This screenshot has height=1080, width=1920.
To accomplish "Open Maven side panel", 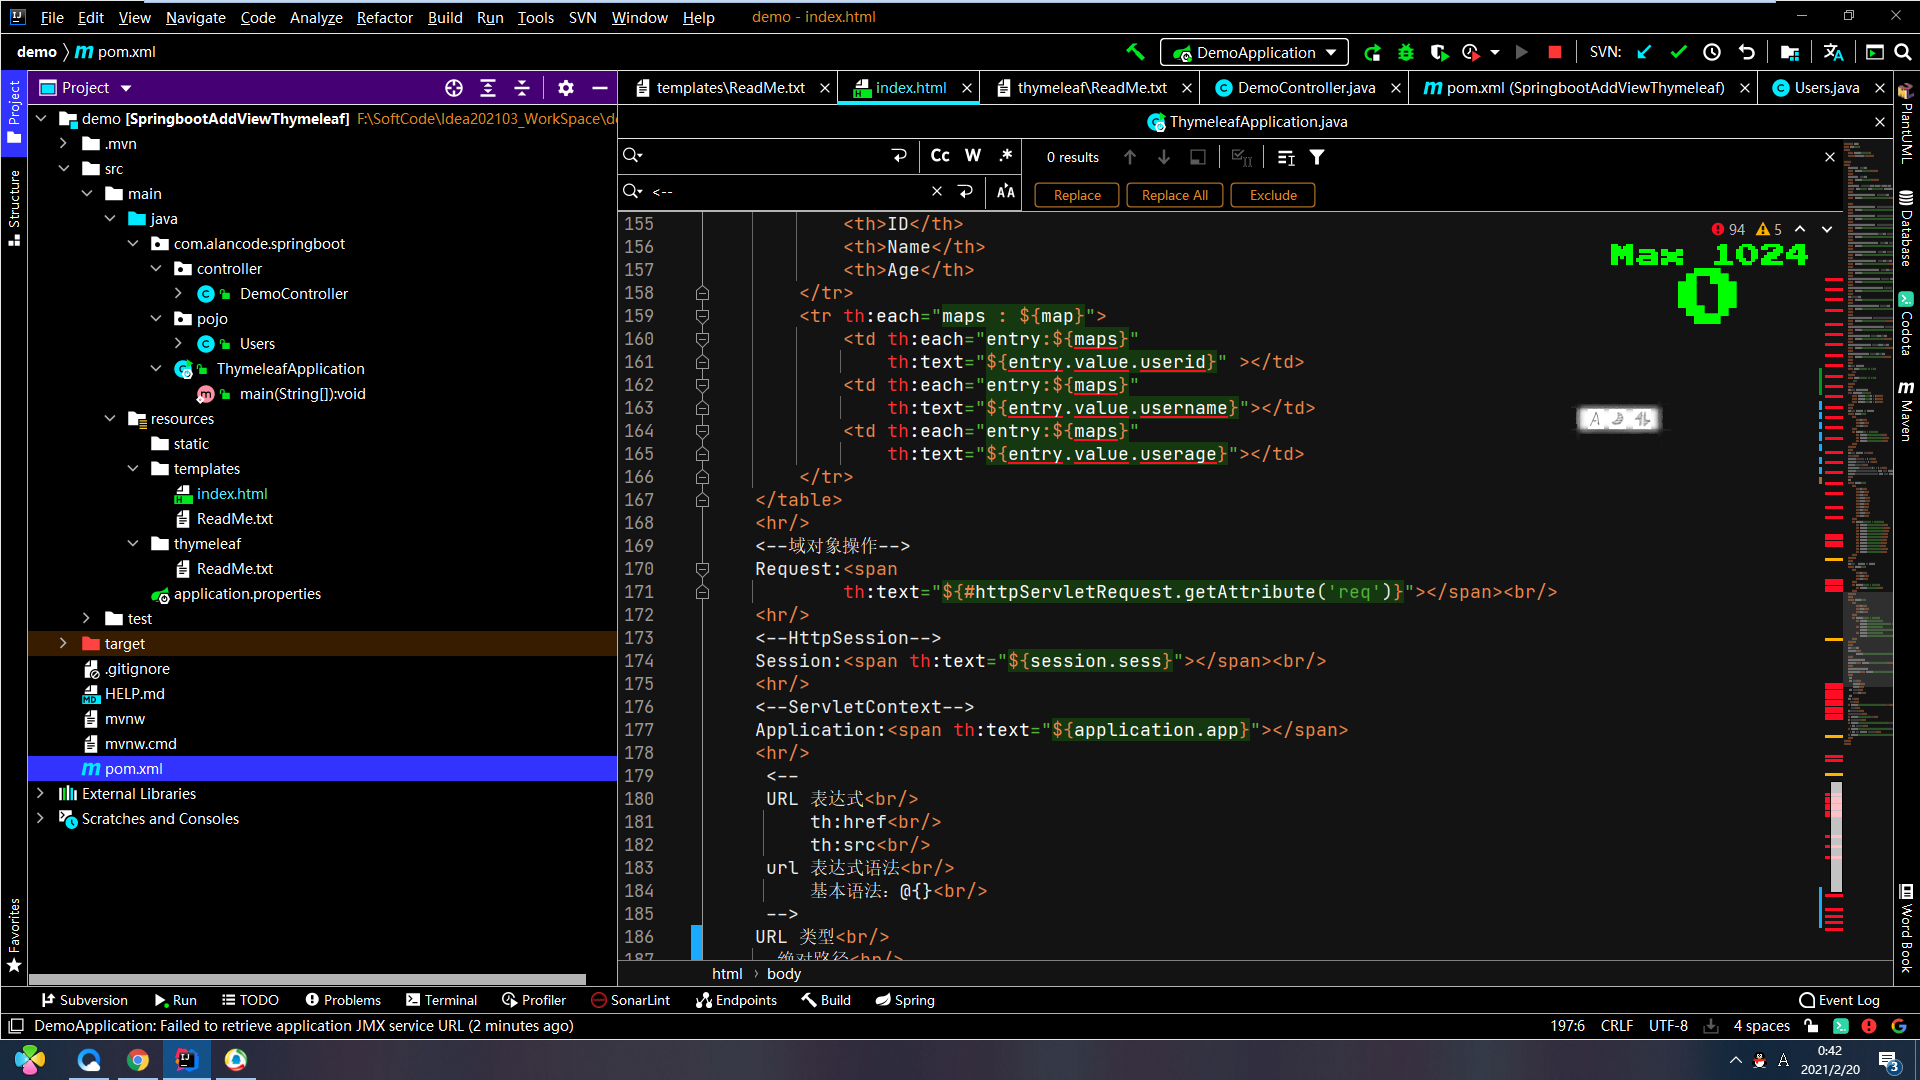I will 1906,410.
